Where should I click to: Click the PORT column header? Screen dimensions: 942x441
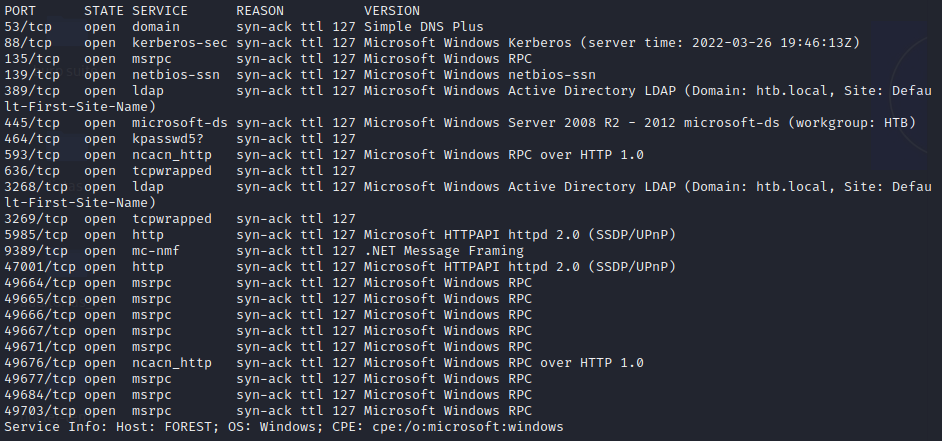pyautogui.click(x=21, y=9)
